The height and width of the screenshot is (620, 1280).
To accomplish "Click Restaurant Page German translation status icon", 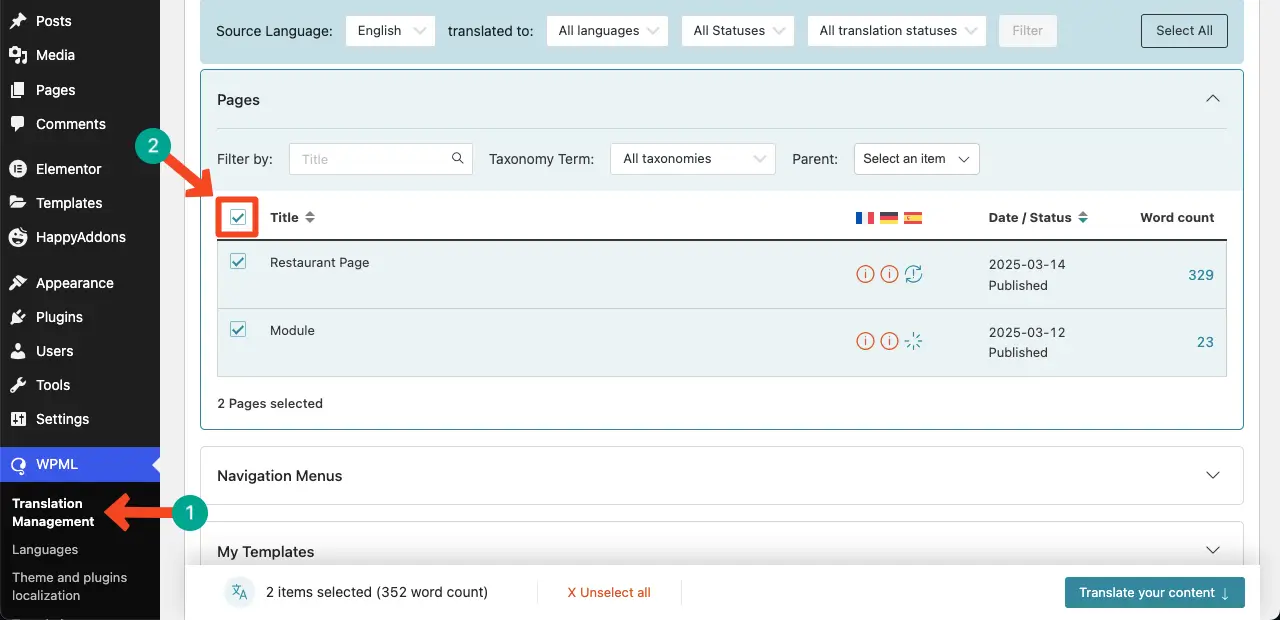I will [x=889, y=274].
